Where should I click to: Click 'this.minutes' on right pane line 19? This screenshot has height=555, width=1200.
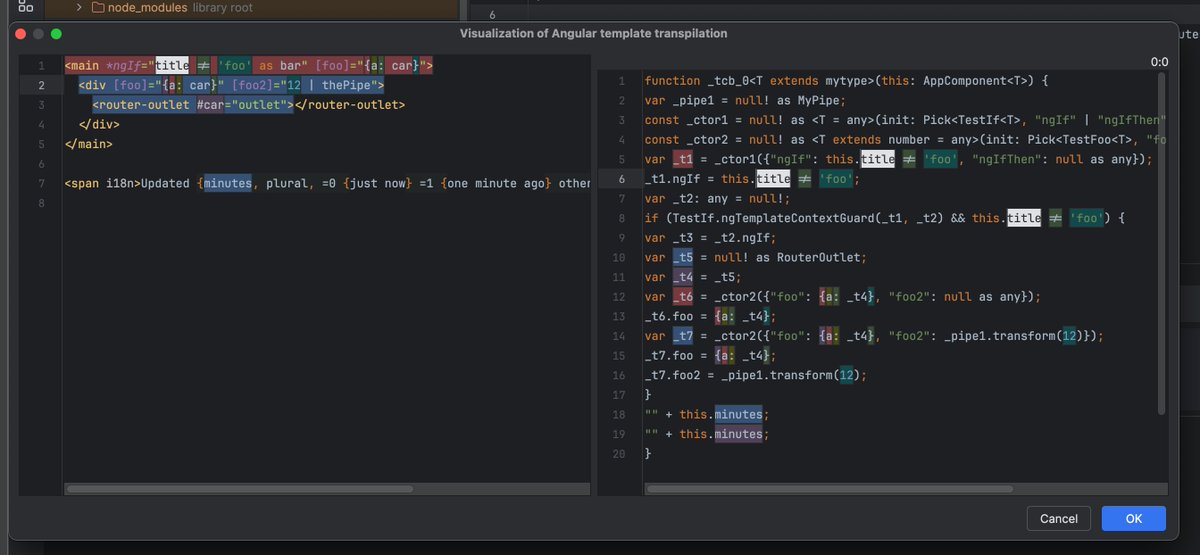click(x=722, y=434)
